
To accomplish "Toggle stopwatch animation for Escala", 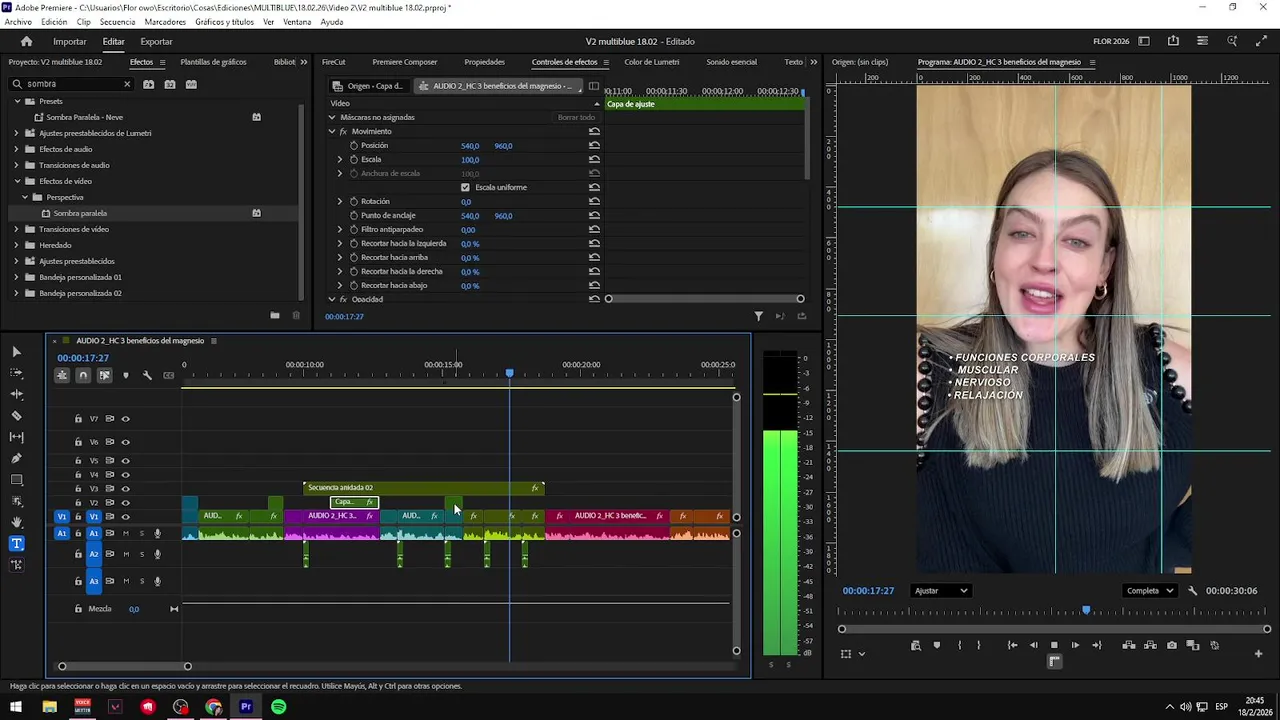I will 353,160.
